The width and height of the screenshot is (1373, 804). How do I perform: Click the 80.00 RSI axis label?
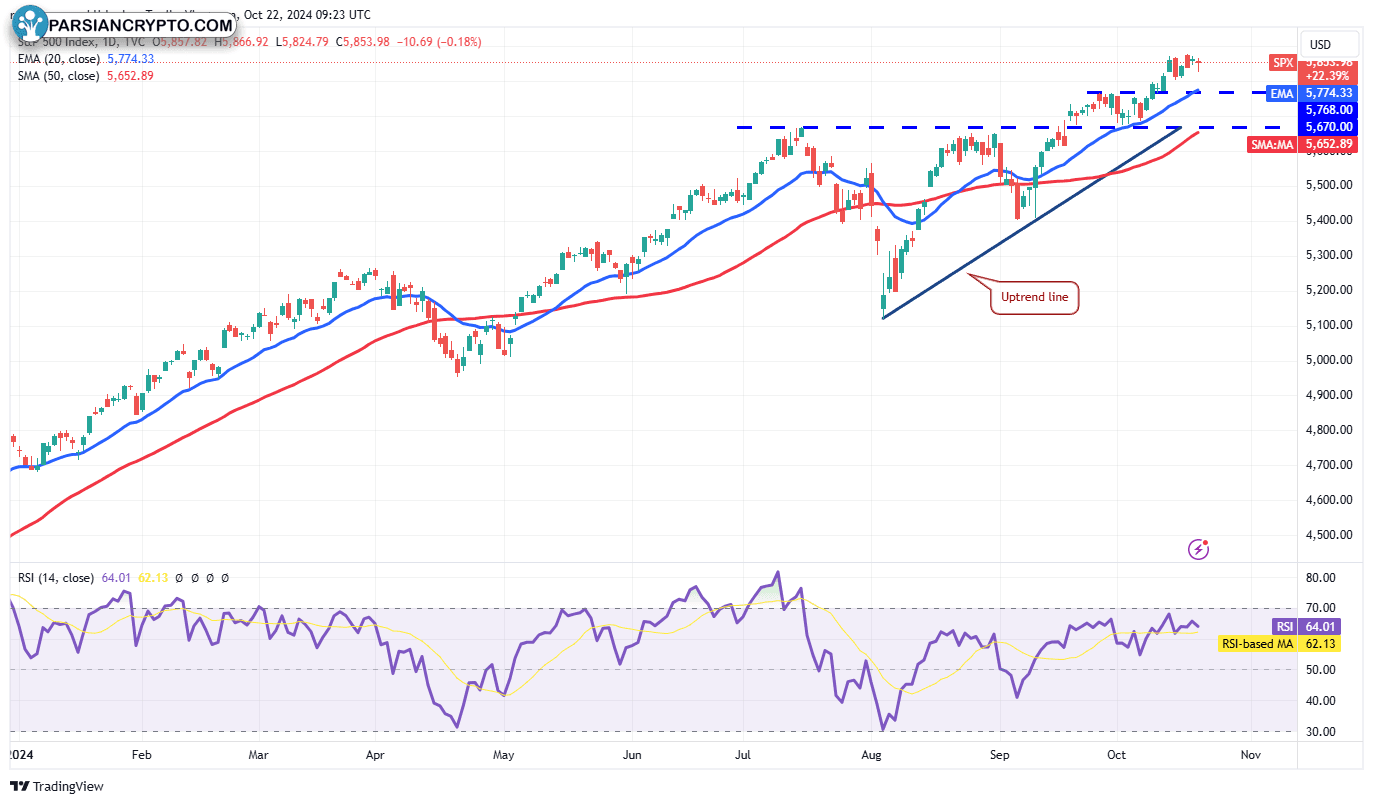point(1322,578)
